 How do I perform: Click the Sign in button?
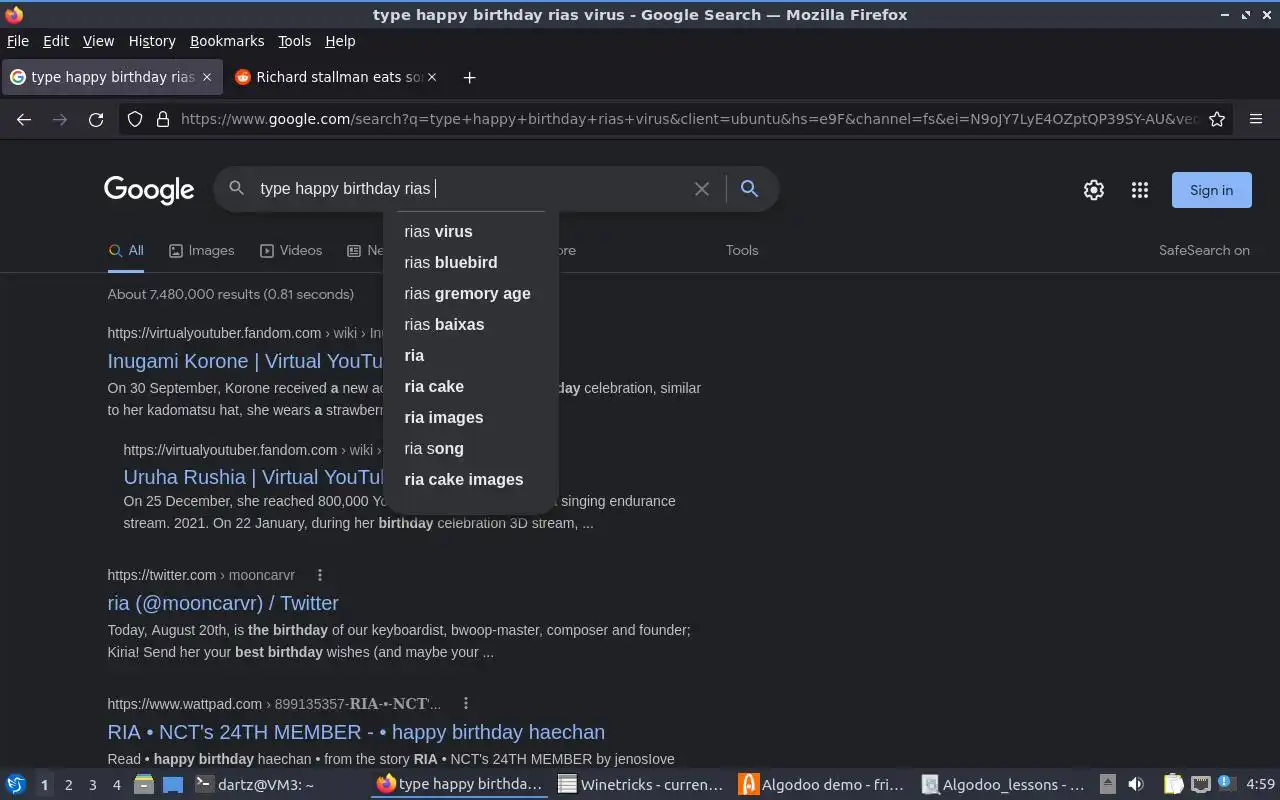point(1211,190)
